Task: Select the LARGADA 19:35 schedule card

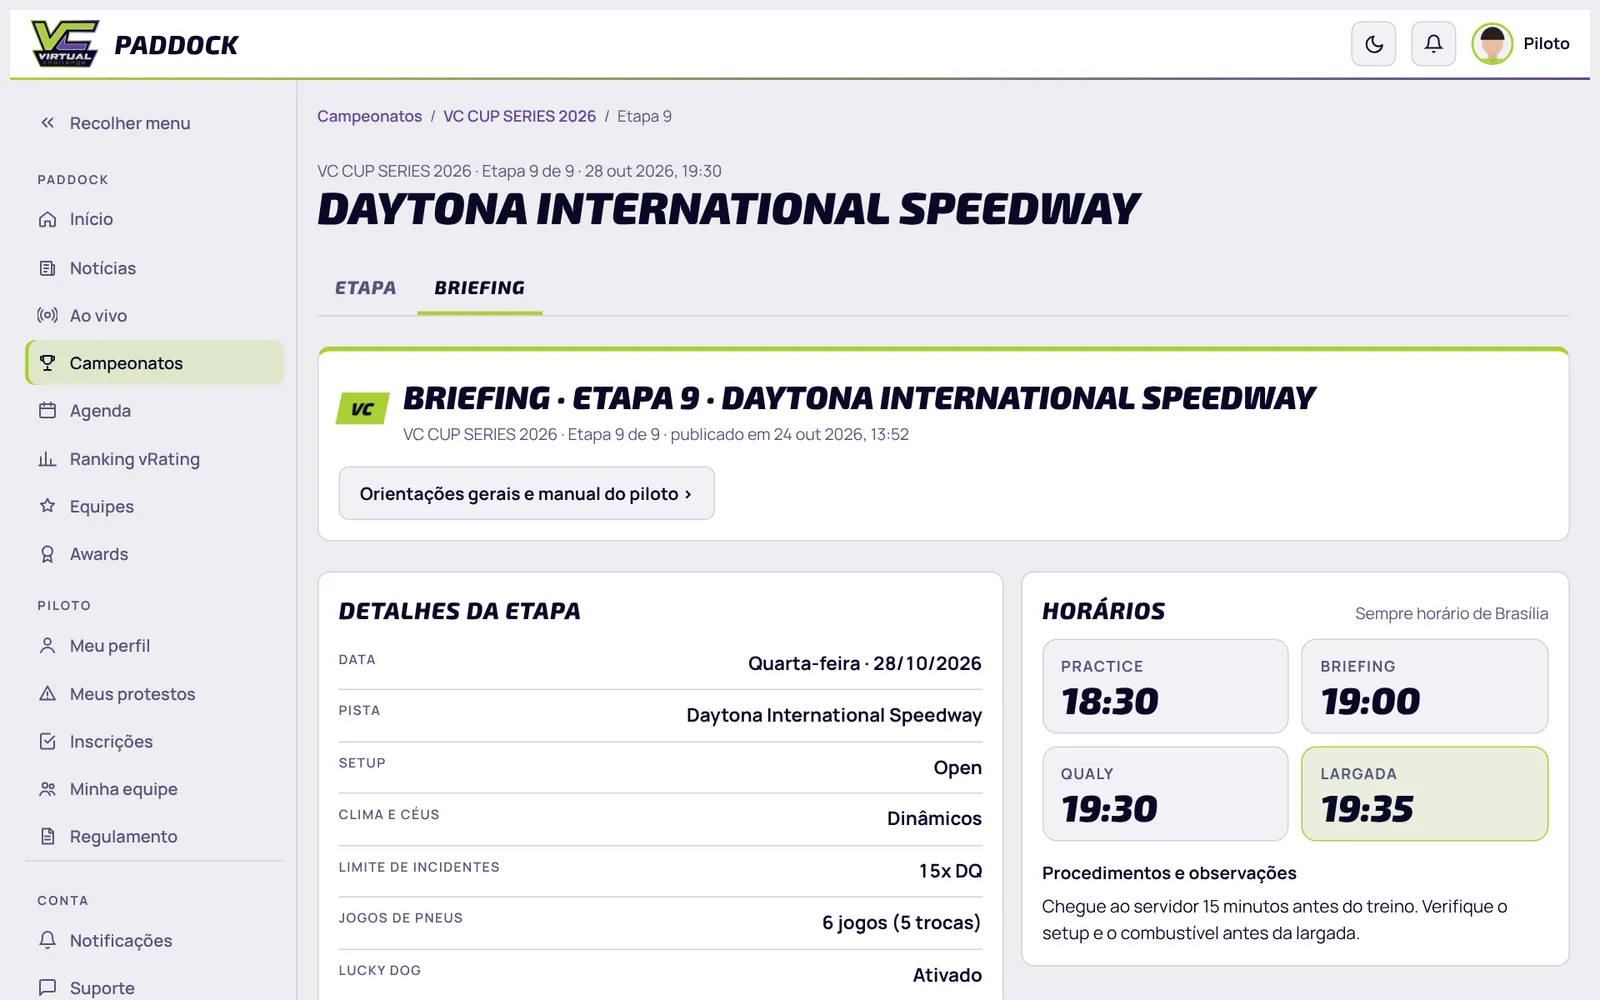Action: (x=1424, y=794)
